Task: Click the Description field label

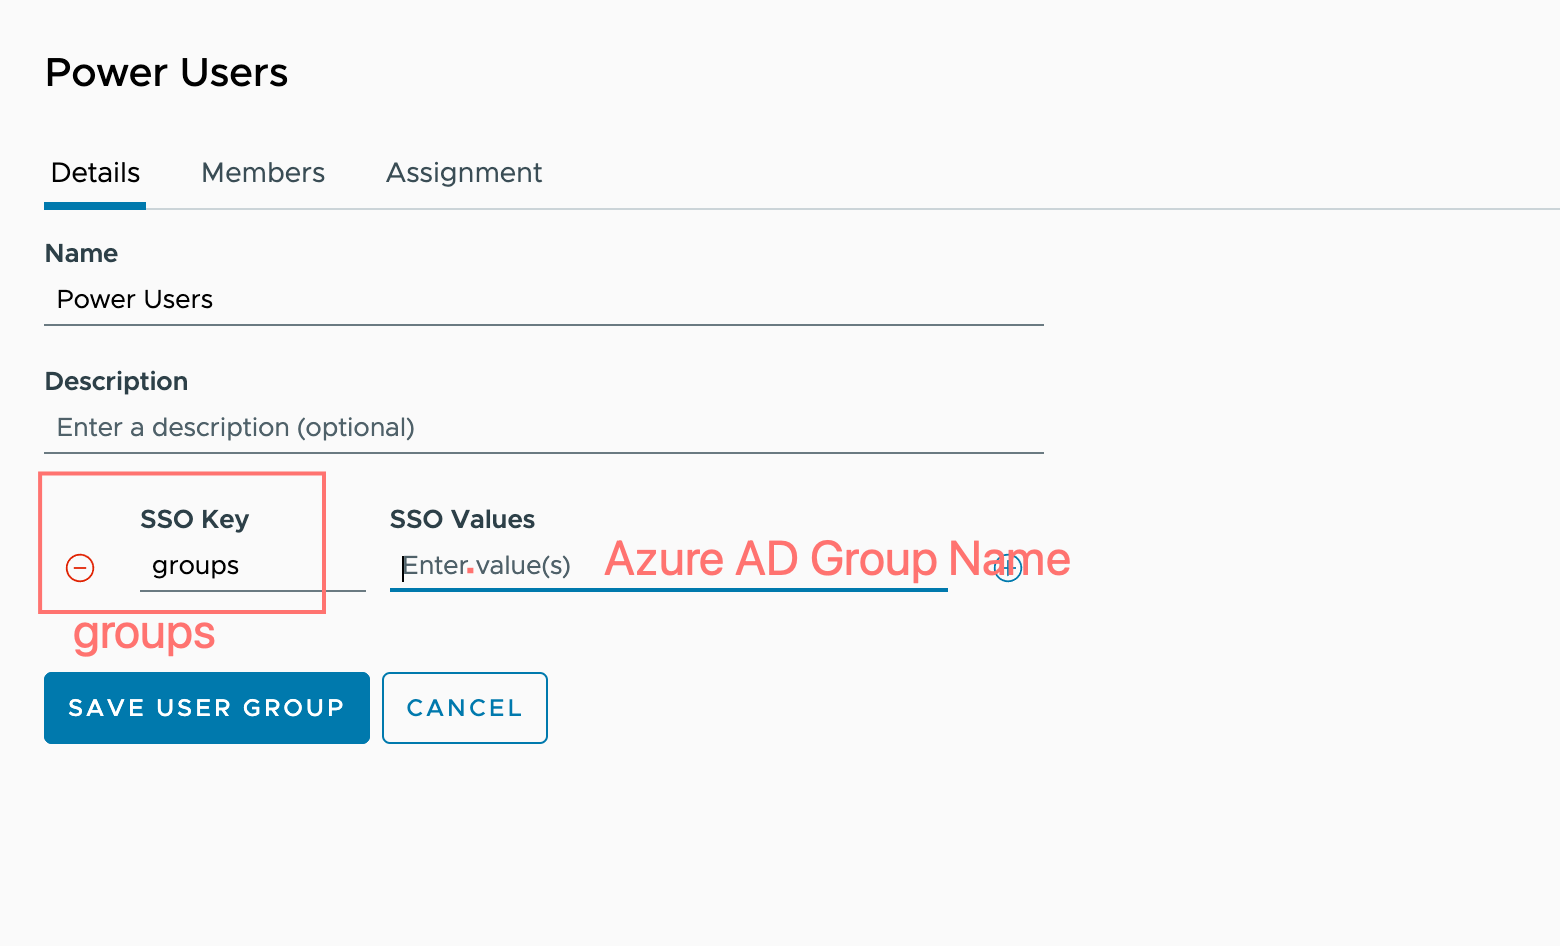Action: [116, 381]
